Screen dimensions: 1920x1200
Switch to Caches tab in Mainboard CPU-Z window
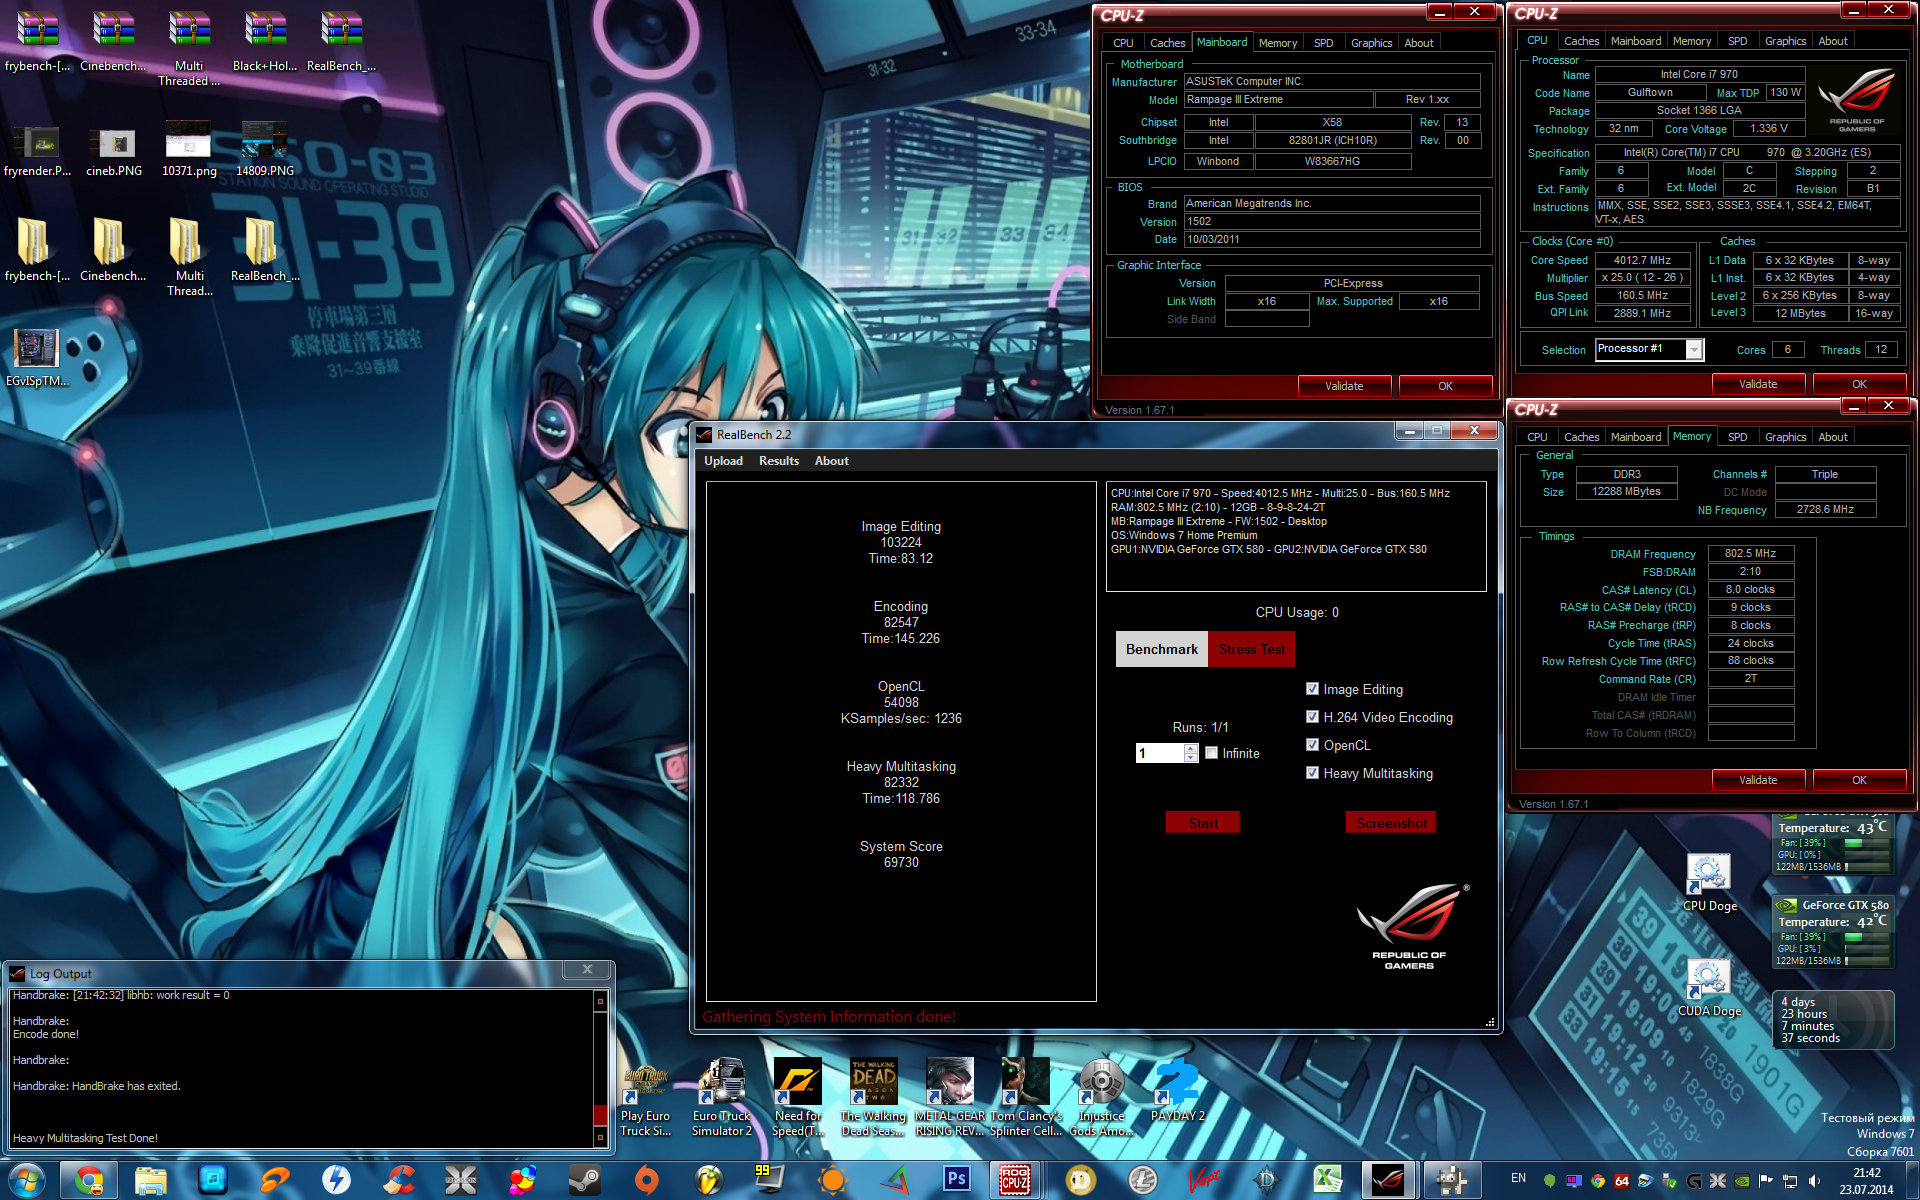[1167, 43]
